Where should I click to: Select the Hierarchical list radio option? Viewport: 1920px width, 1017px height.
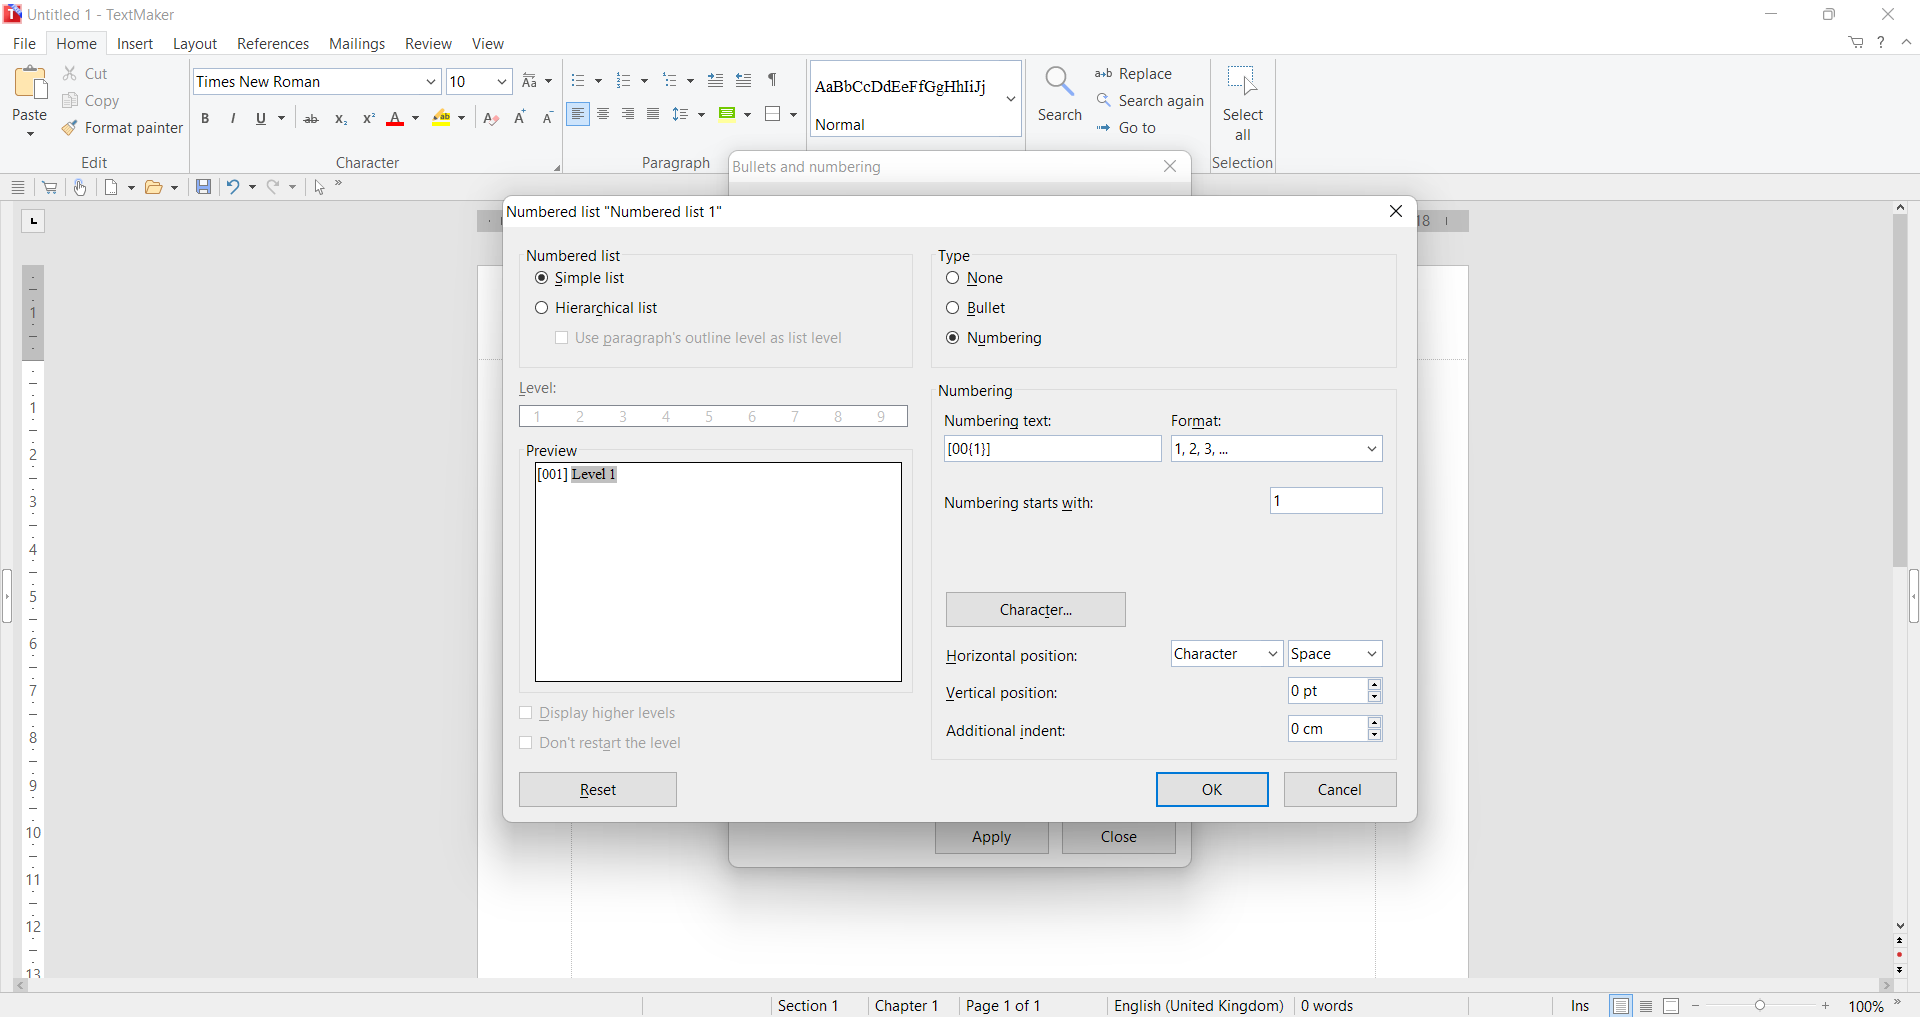(x=542, y=309)
